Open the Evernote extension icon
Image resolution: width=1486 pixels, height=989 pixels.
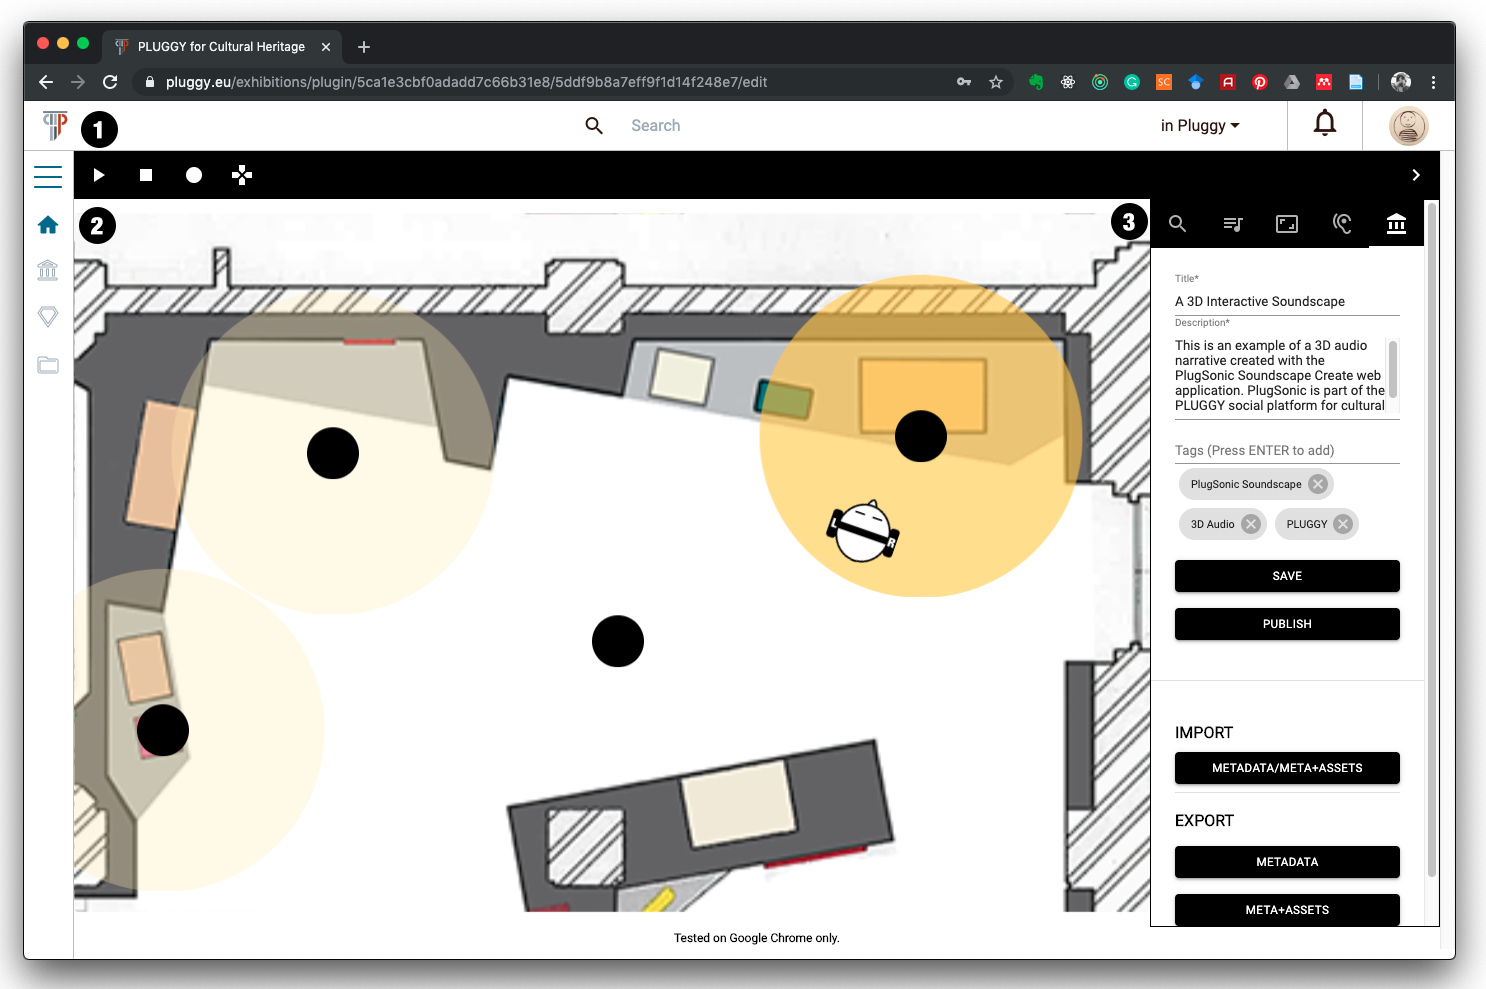click(x=1036, y=82)
